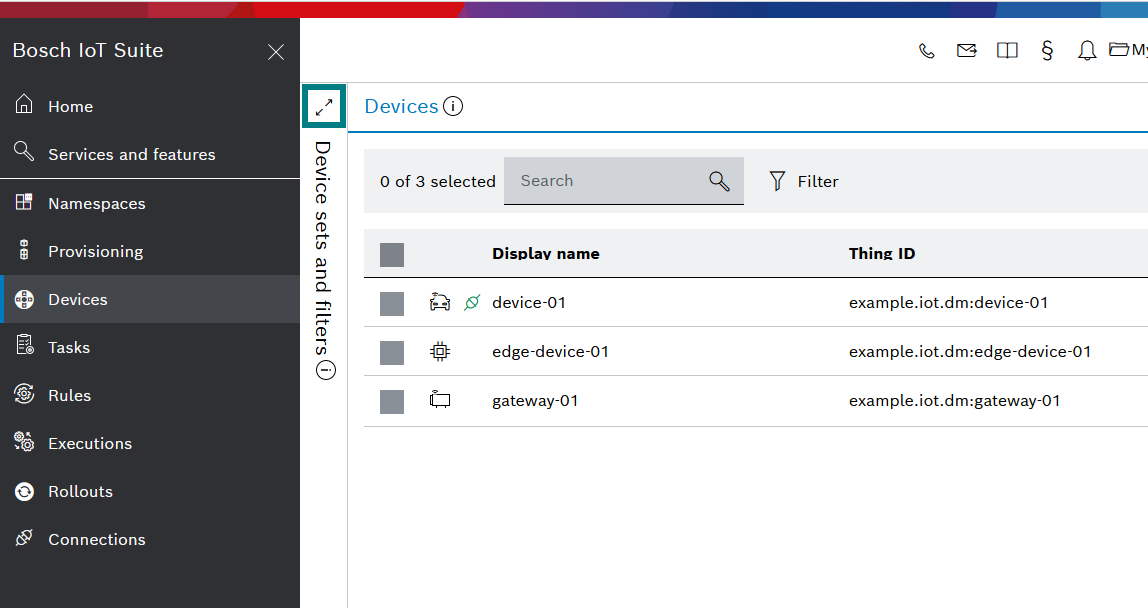Open Rollouts in the sidebar

pyautogui.click(x=150, y=491)
